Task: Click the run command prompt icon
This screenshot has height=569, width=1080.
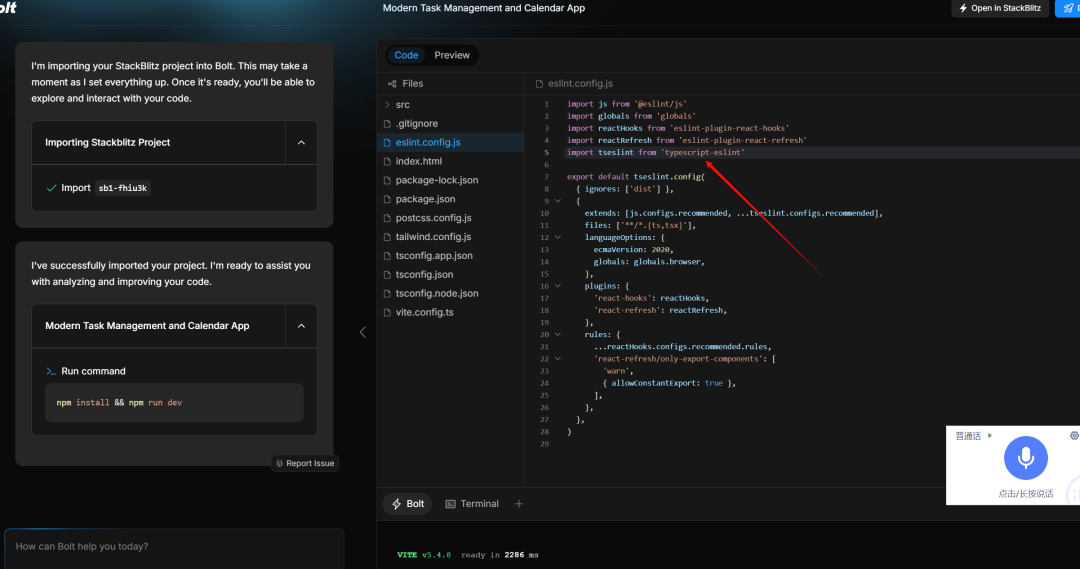Action: pyautogui.click(x=50, y=371)
